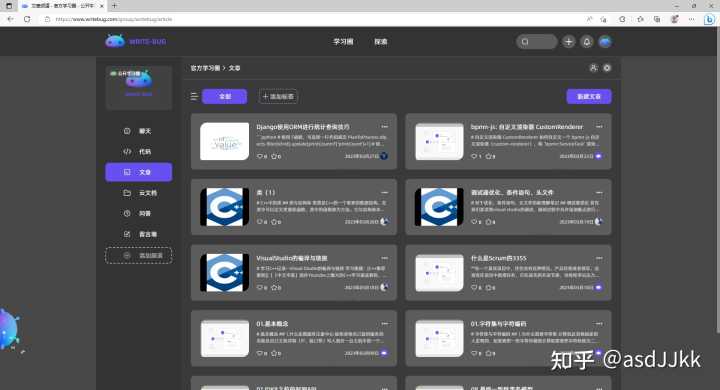This screenshot has width=720, height=390.
Task: Open the bpmn-js card's three-dot menu
Action: click(599, 127)
